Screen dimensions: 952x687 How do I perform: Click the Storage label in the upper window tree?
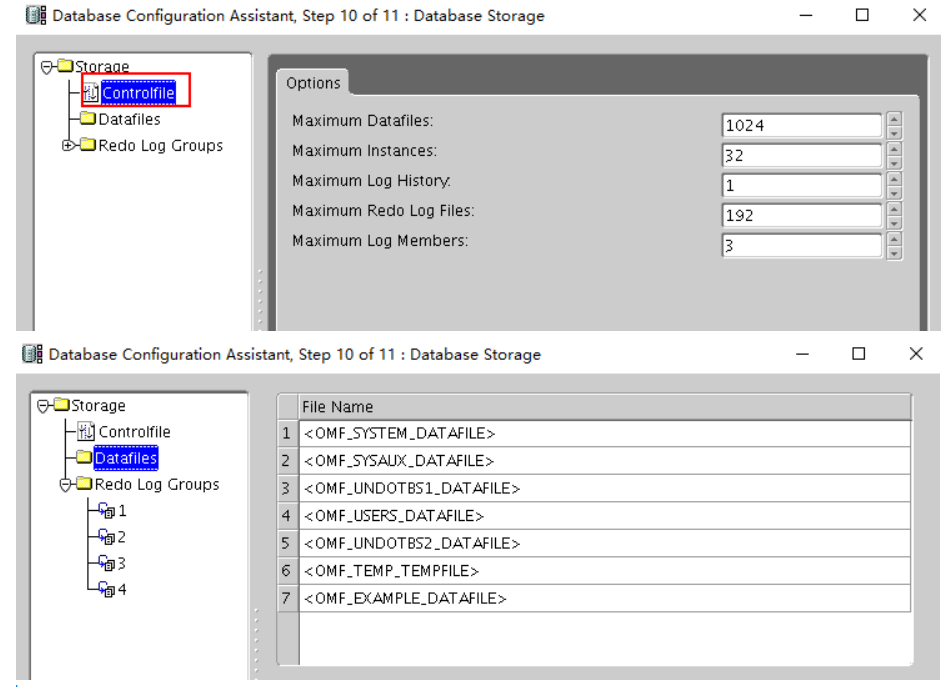pos(102,66)
